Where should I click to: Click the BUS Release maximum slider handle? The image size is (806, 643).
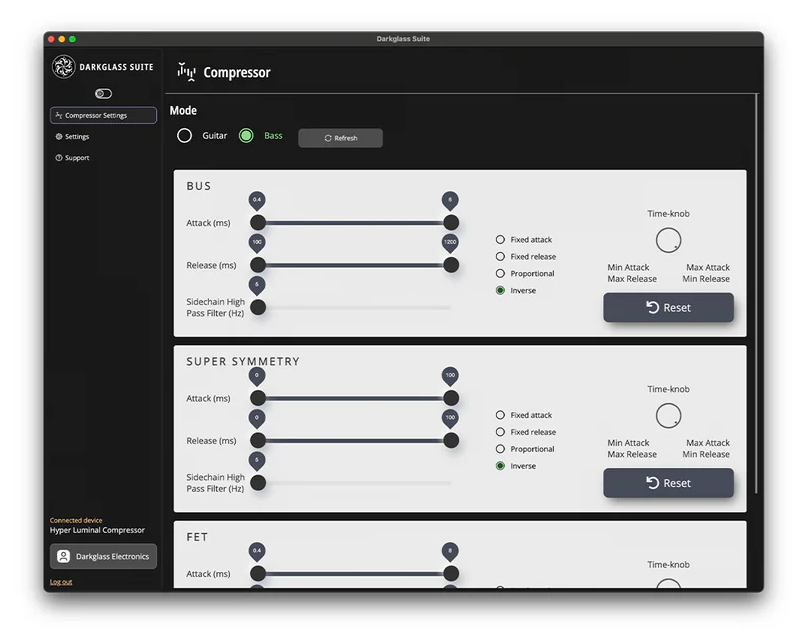pos(451,265)
